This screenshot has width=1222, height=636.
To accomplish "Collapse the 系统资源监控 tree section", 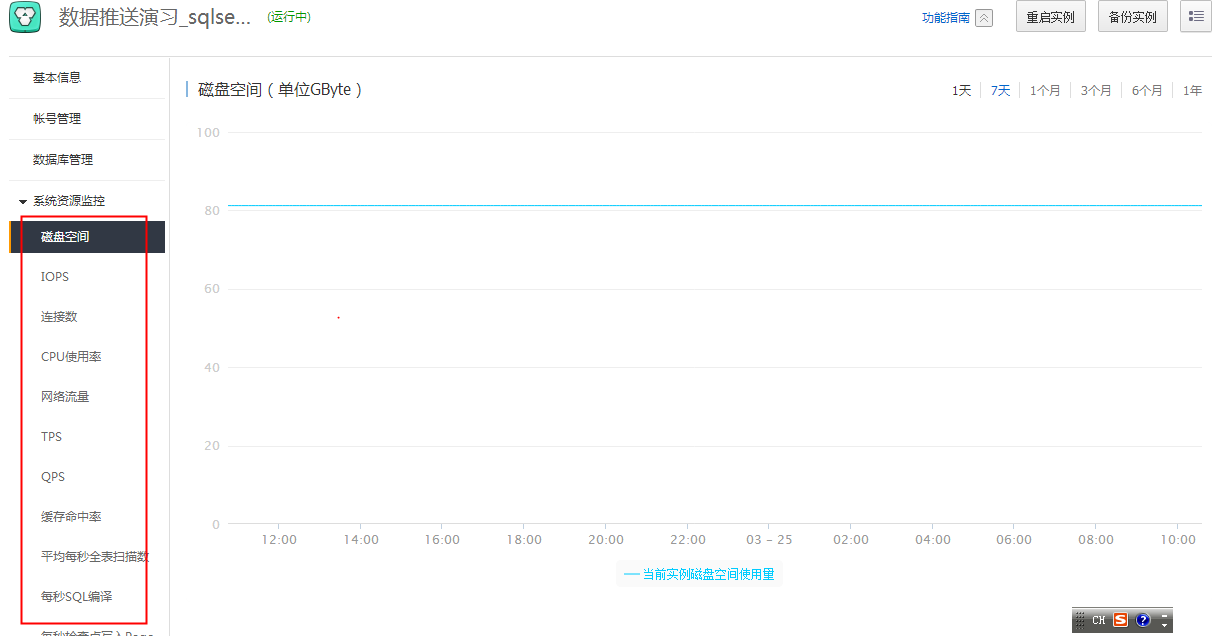I will [23, 201].
